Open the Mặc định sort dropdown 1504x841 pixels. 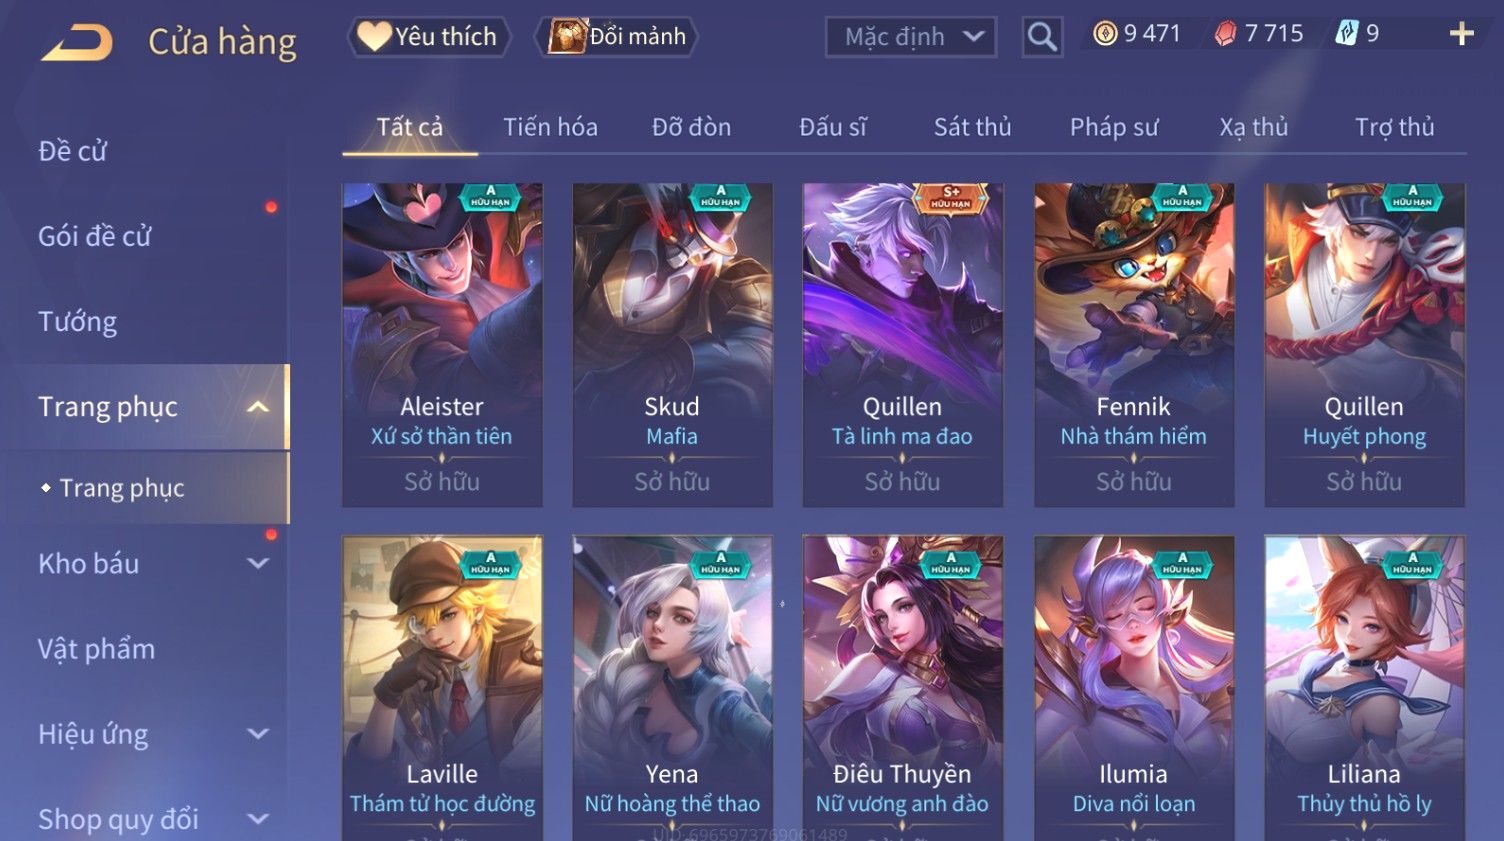pos(911,37)
